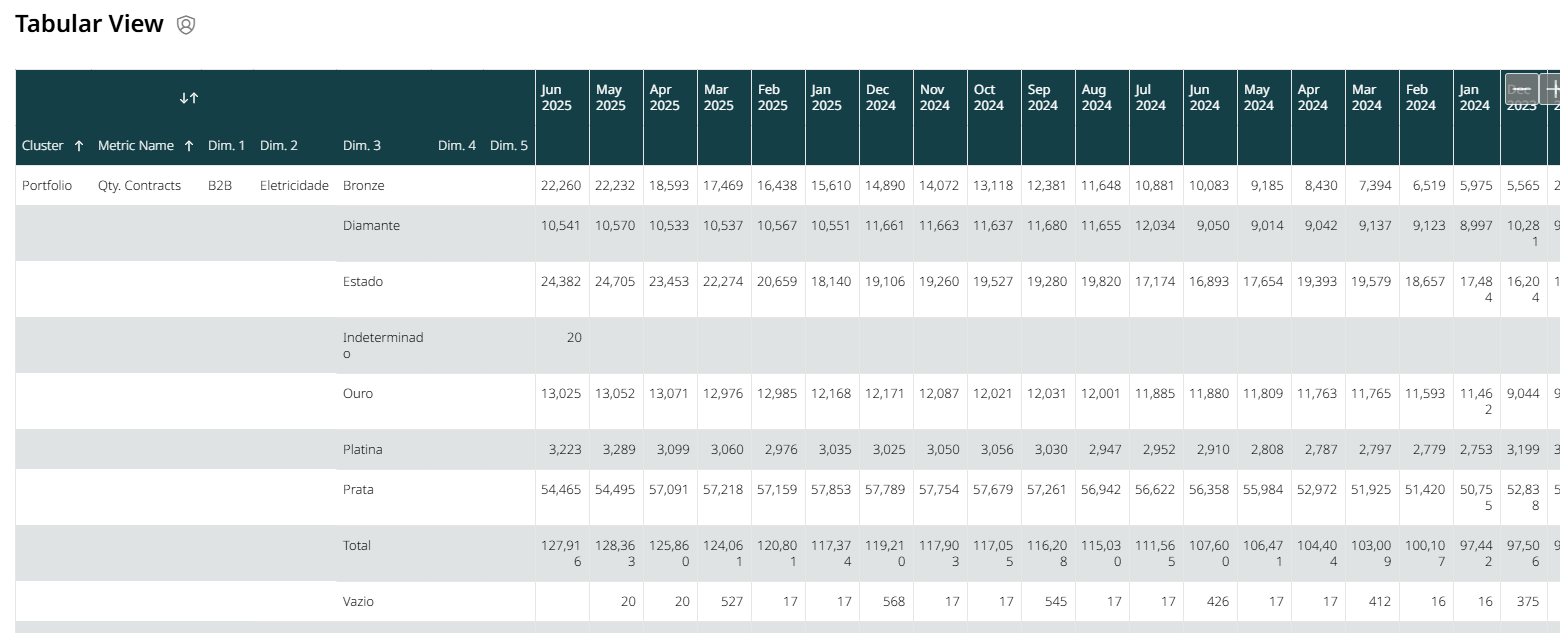Select the Vazio row label
Image resolution: width=1560 pixels, height=633 pixels.
click(x=359, y=602)
